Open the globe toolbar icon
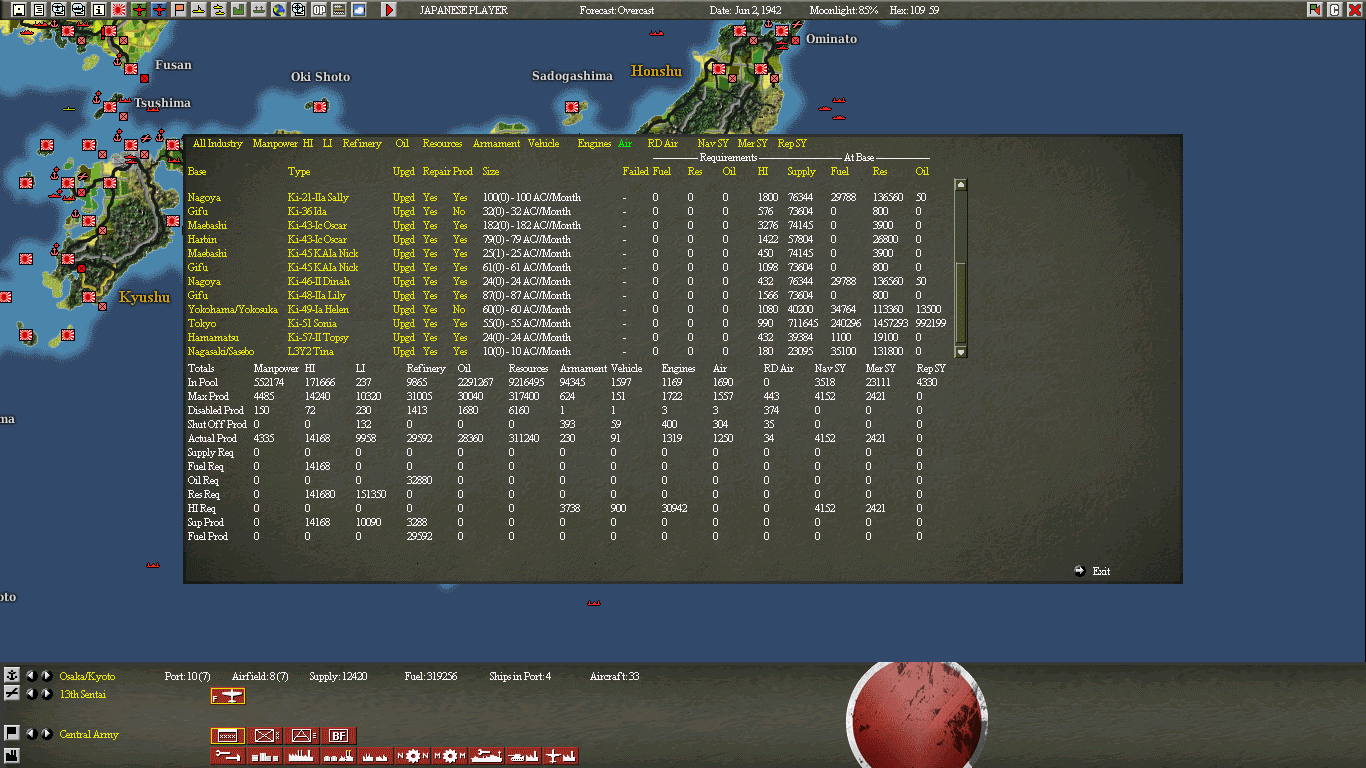Image resolution: width=1366 pixels, height=768 pixels. (x=279, y=10)
